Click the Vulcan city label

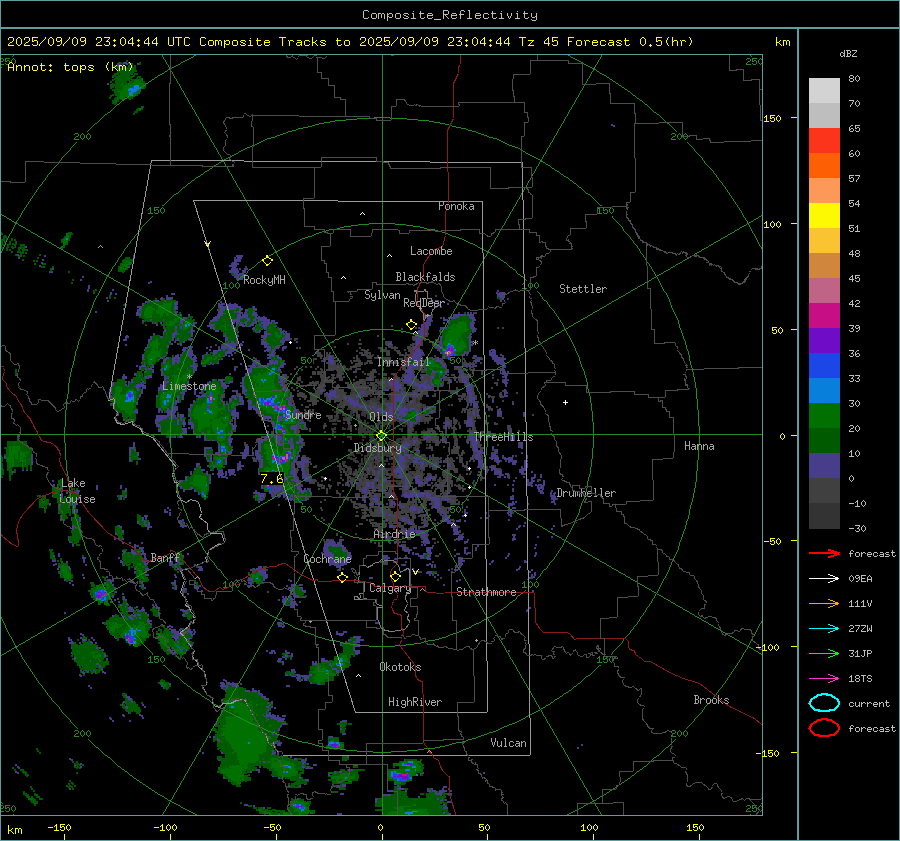click(509, 743)
